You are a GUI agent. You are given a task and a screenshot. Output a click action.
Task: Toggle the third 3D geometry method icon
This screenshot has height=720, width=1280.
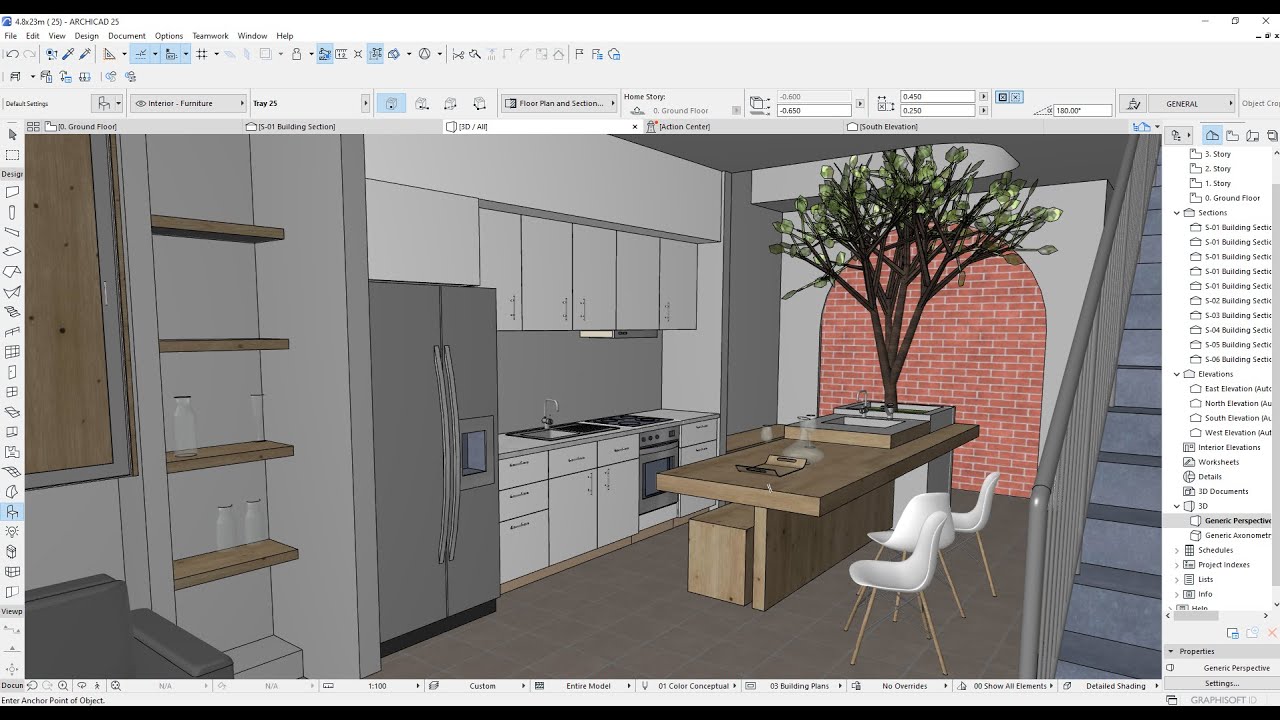tap(451, 103)
